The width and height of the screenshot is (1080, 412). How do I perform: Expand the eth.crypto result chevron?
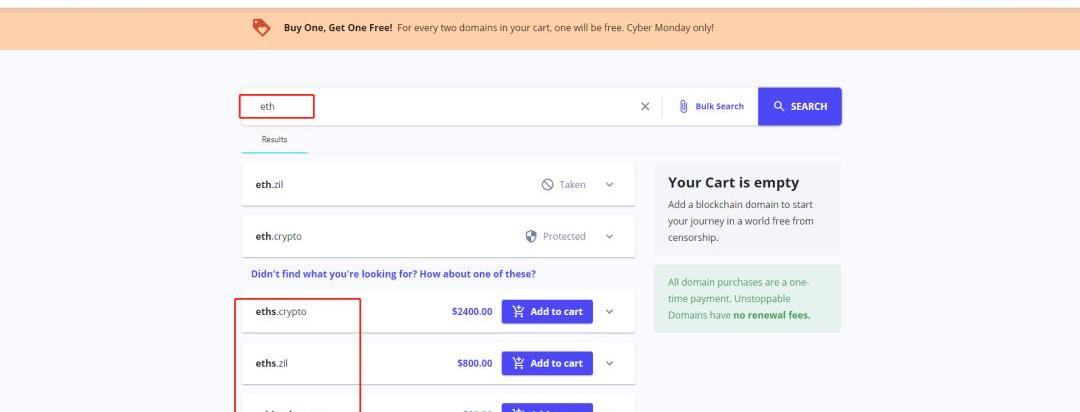tap(609, 237)
